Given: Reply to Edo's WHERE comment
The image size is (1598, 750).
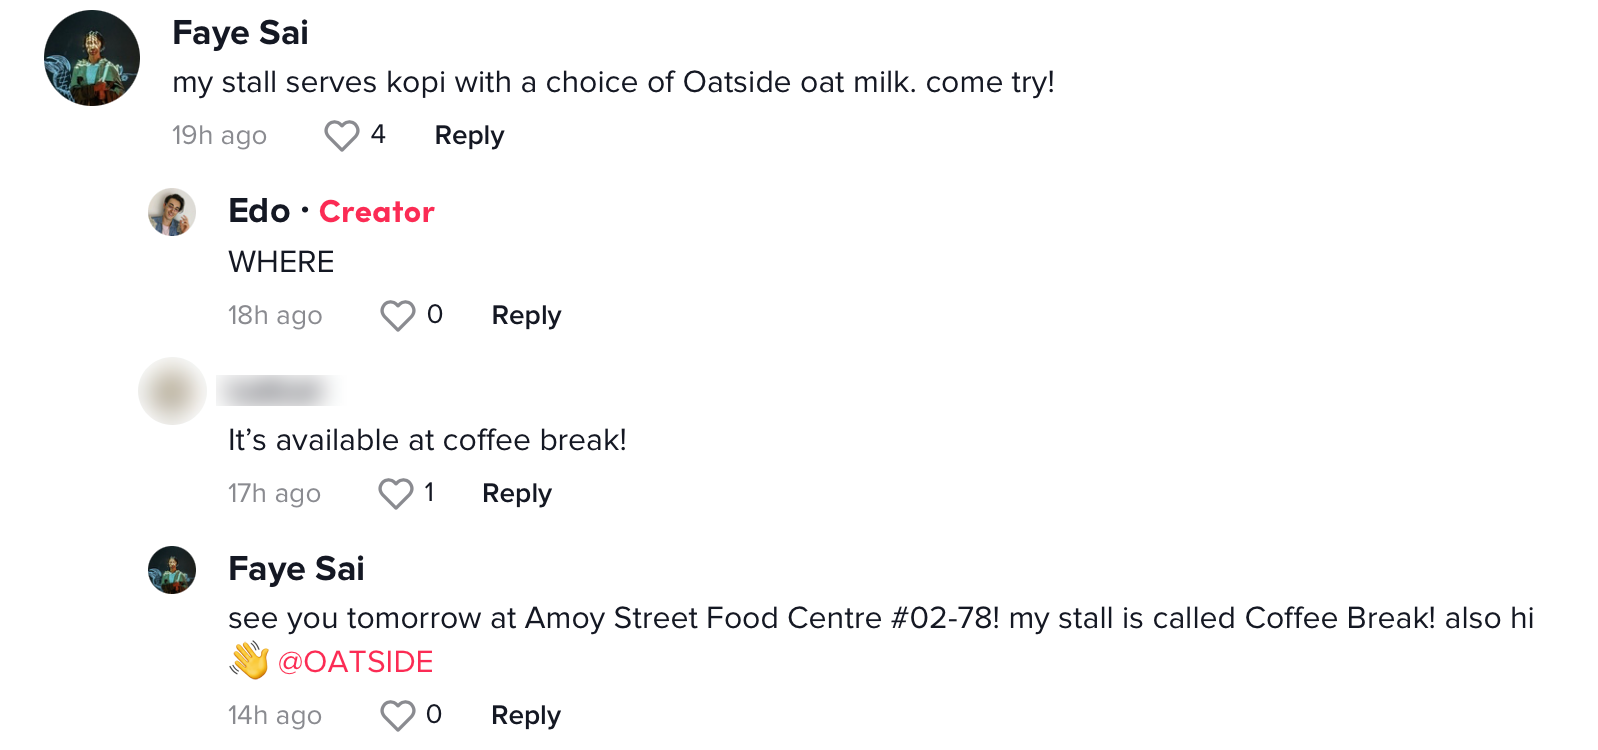Looking at the screenshot, I should click(526, 315).
